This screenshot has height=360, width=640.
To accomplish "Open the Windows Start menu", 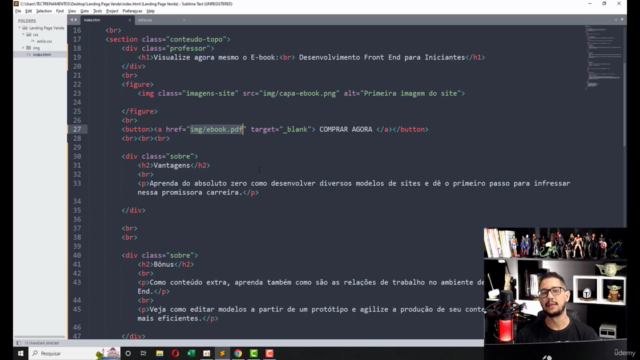I will (20, 353).
